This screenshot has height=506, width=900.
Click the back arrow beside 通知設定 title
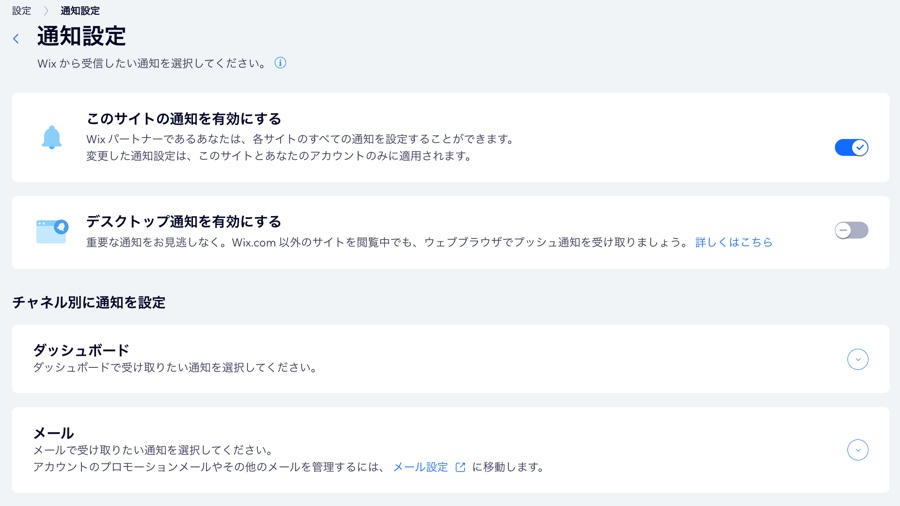point(16,39)
